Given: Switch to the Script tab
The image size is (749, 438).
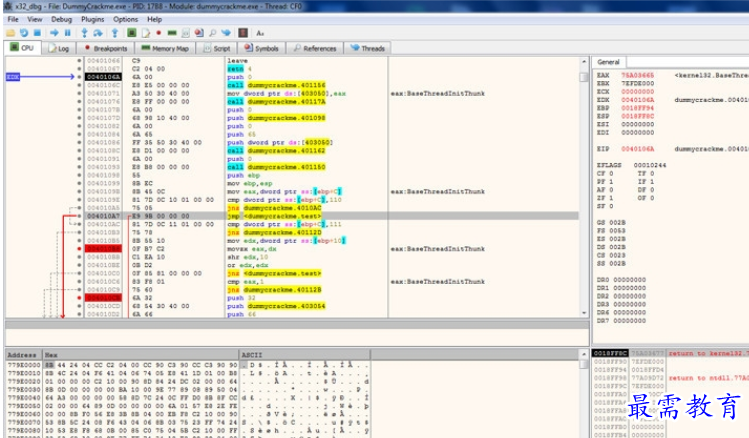Looking at the screenshot, I should tap(217, 48).
